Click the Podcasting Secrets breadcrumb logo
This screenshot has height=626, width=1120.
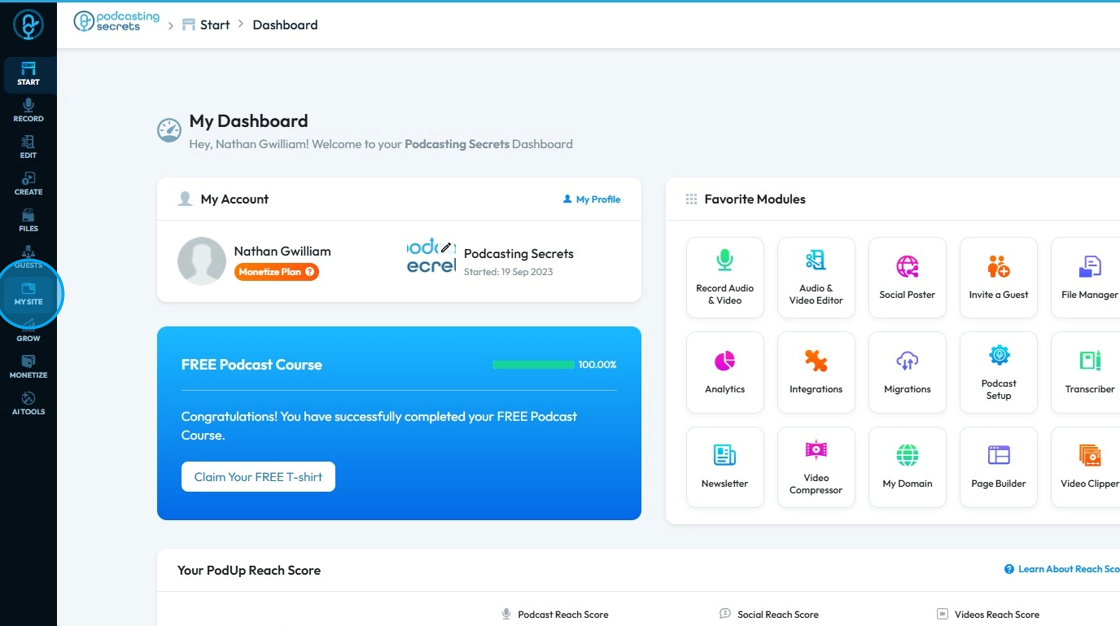(x=116, y=21)
